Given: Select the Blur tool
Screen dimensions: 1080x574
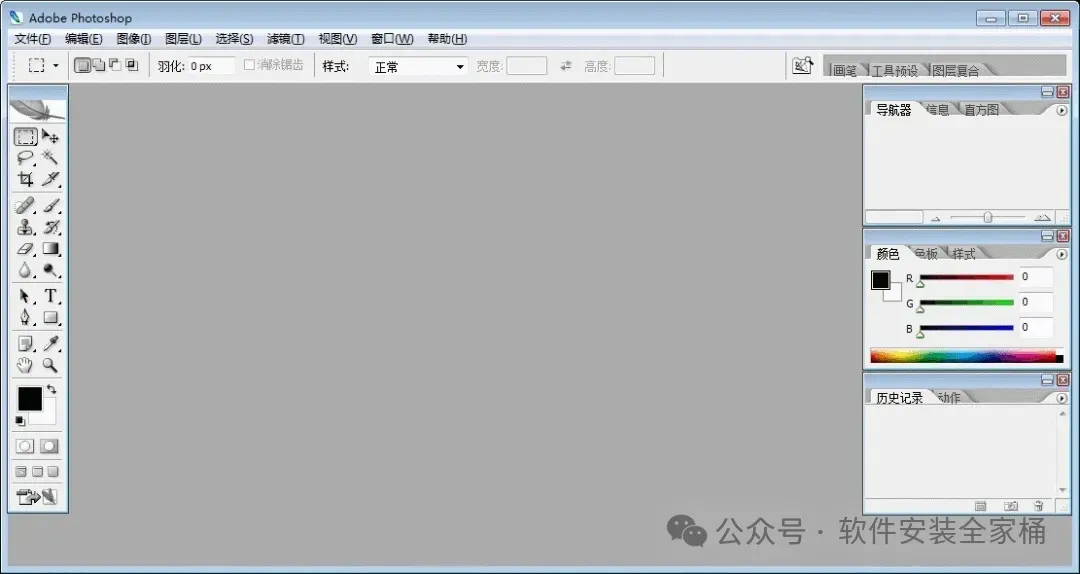Looking at the screenshot, I should tap(25, 269).
